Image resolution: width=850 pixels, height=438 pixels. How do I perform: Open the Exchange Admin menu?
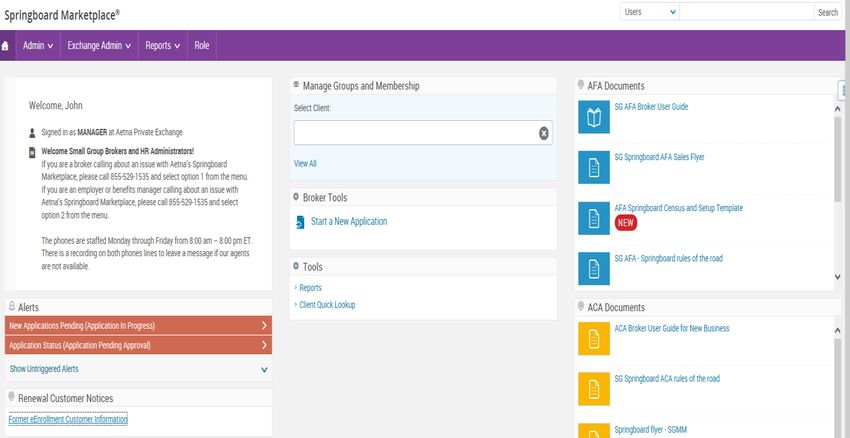(99, 46)
